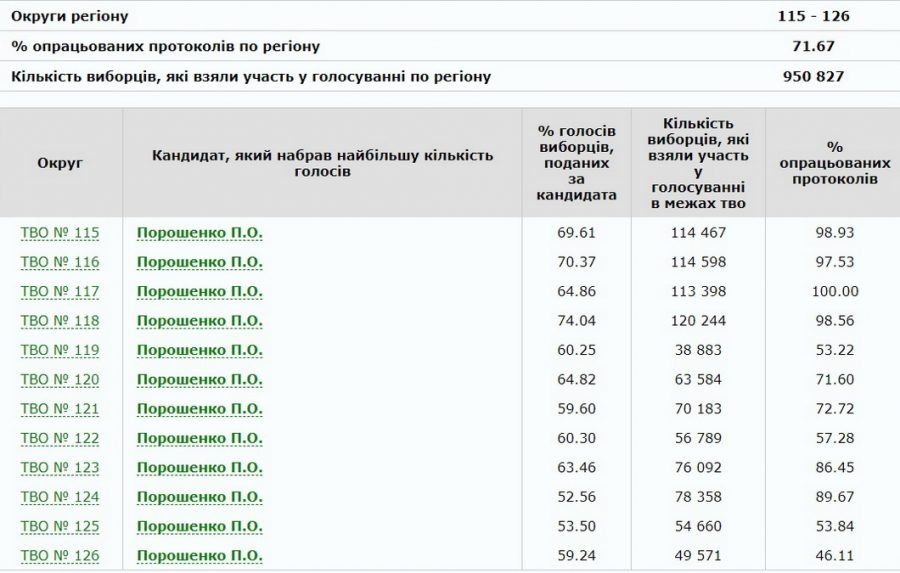Open the ТВО № 121 district link

pyautogui.click(x=60, y=409)
